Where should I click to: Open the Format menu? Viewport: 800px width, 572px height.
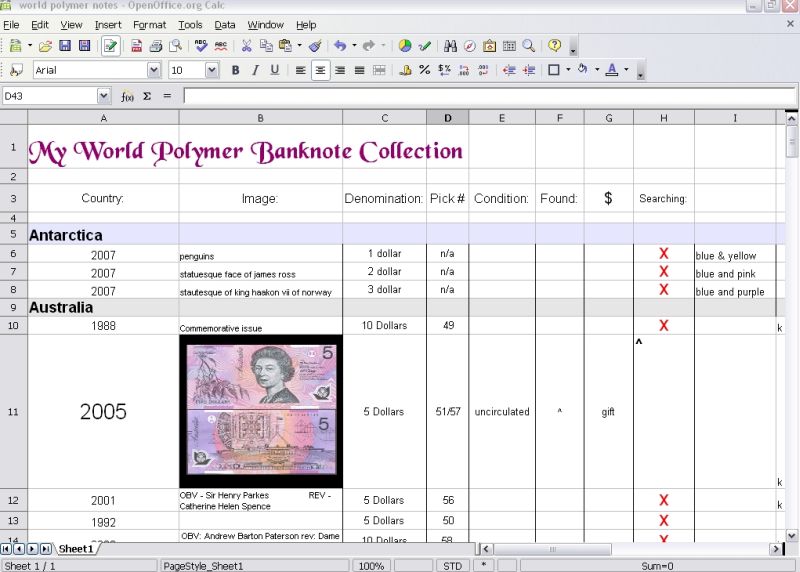click(149, 24)
